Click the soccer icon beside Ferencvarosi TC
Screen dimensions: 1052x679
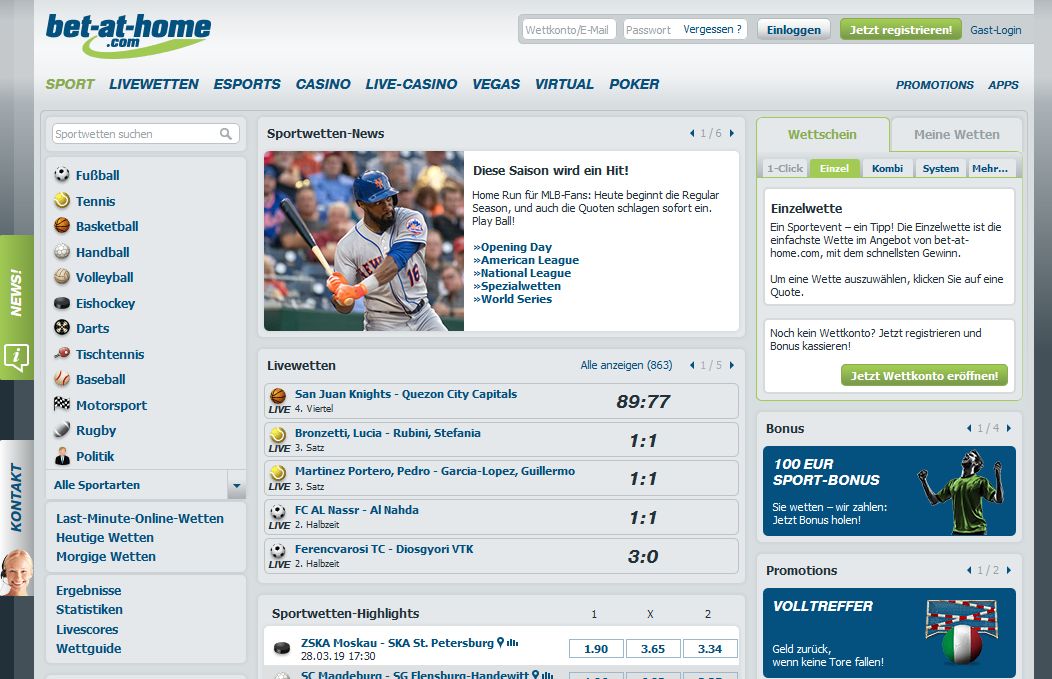pos(278,550)
